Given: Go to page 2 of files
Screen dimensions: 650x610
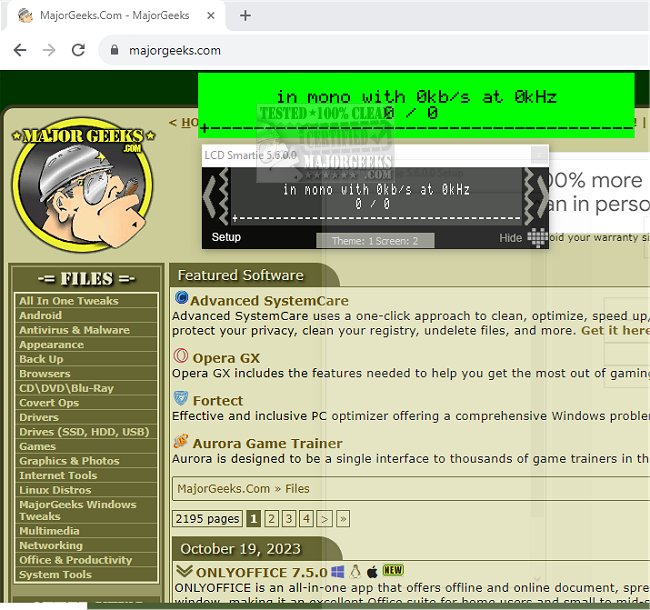Looking at the screenshot, I should point(272,518).
